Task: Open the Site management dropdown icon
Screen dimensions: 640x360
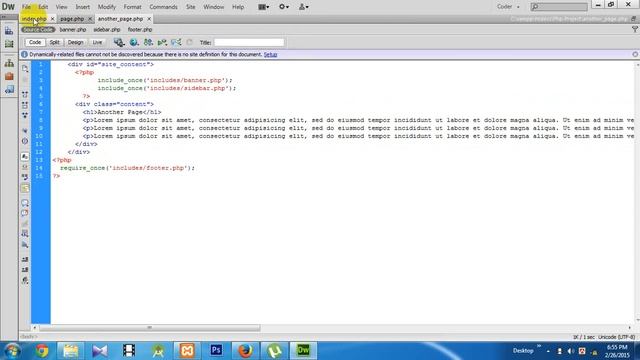Action: pos(304,7)
